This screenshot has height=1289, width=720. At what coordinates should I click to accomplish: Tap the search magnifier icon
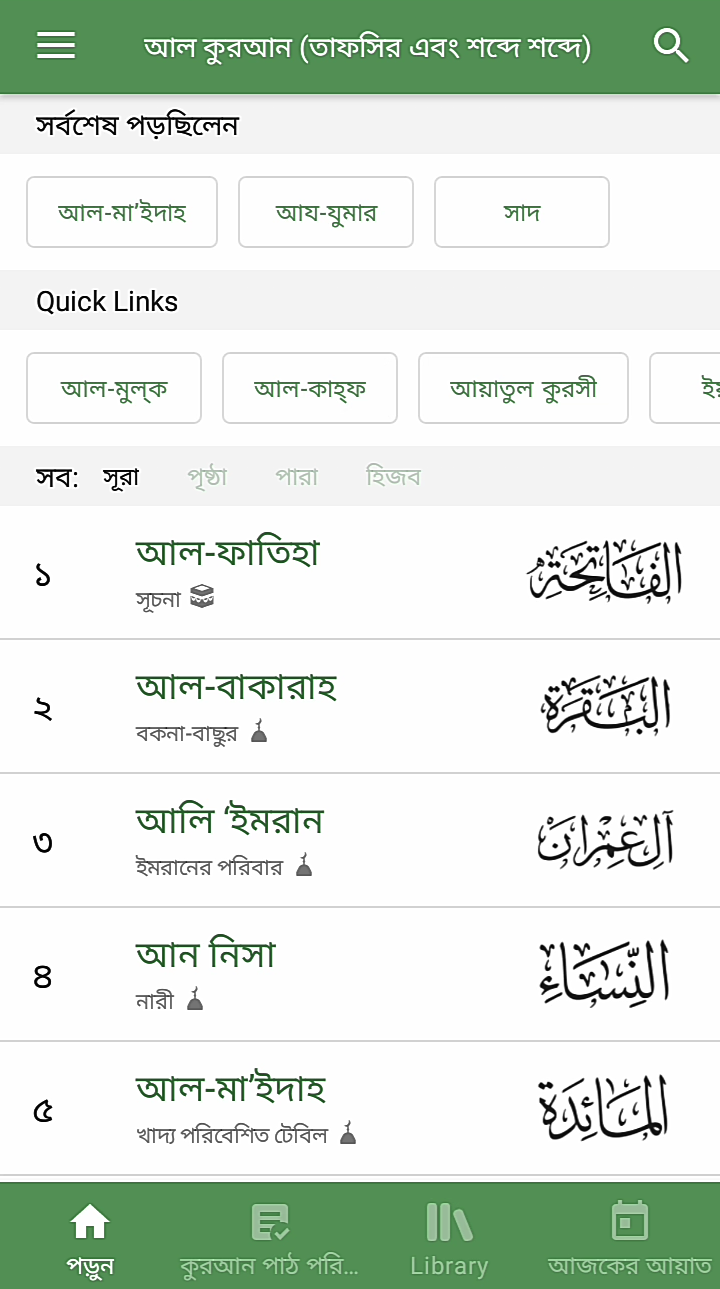pos(671,46)
